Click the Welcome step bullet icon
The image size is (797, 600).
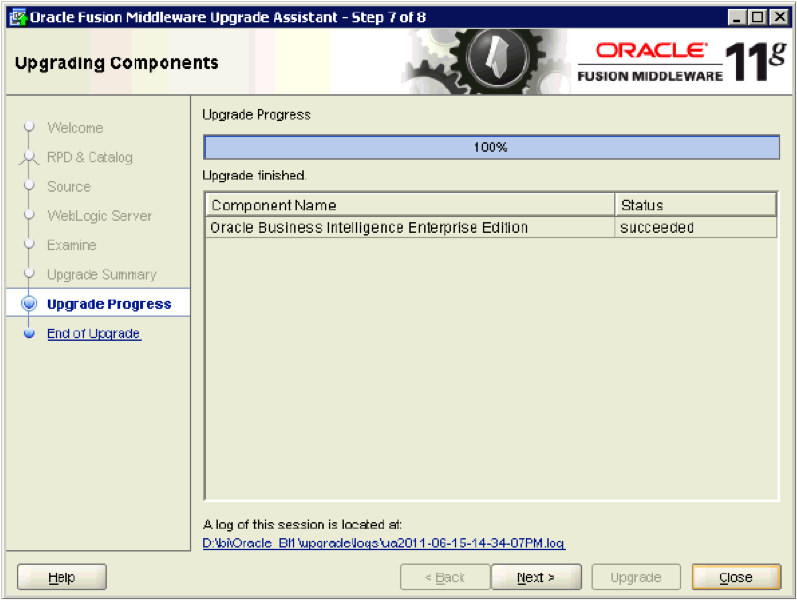pyautogui.click(x=29, y=126)
